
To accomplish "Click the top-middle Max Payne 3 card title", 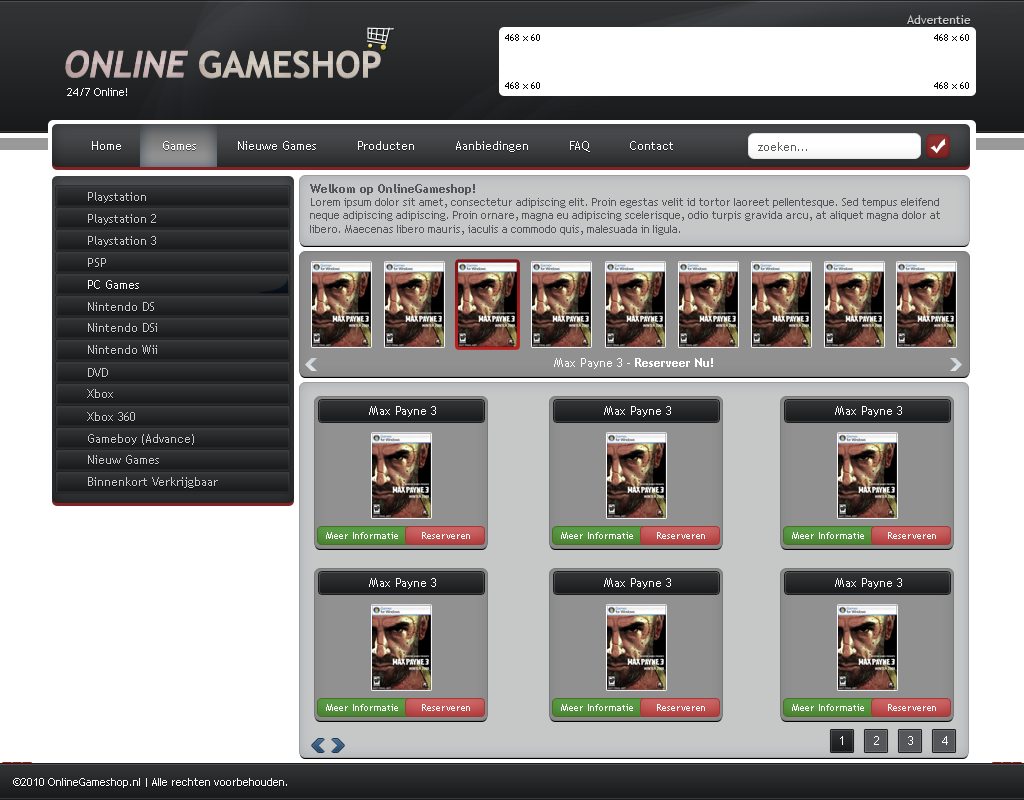I will (637, 411).
